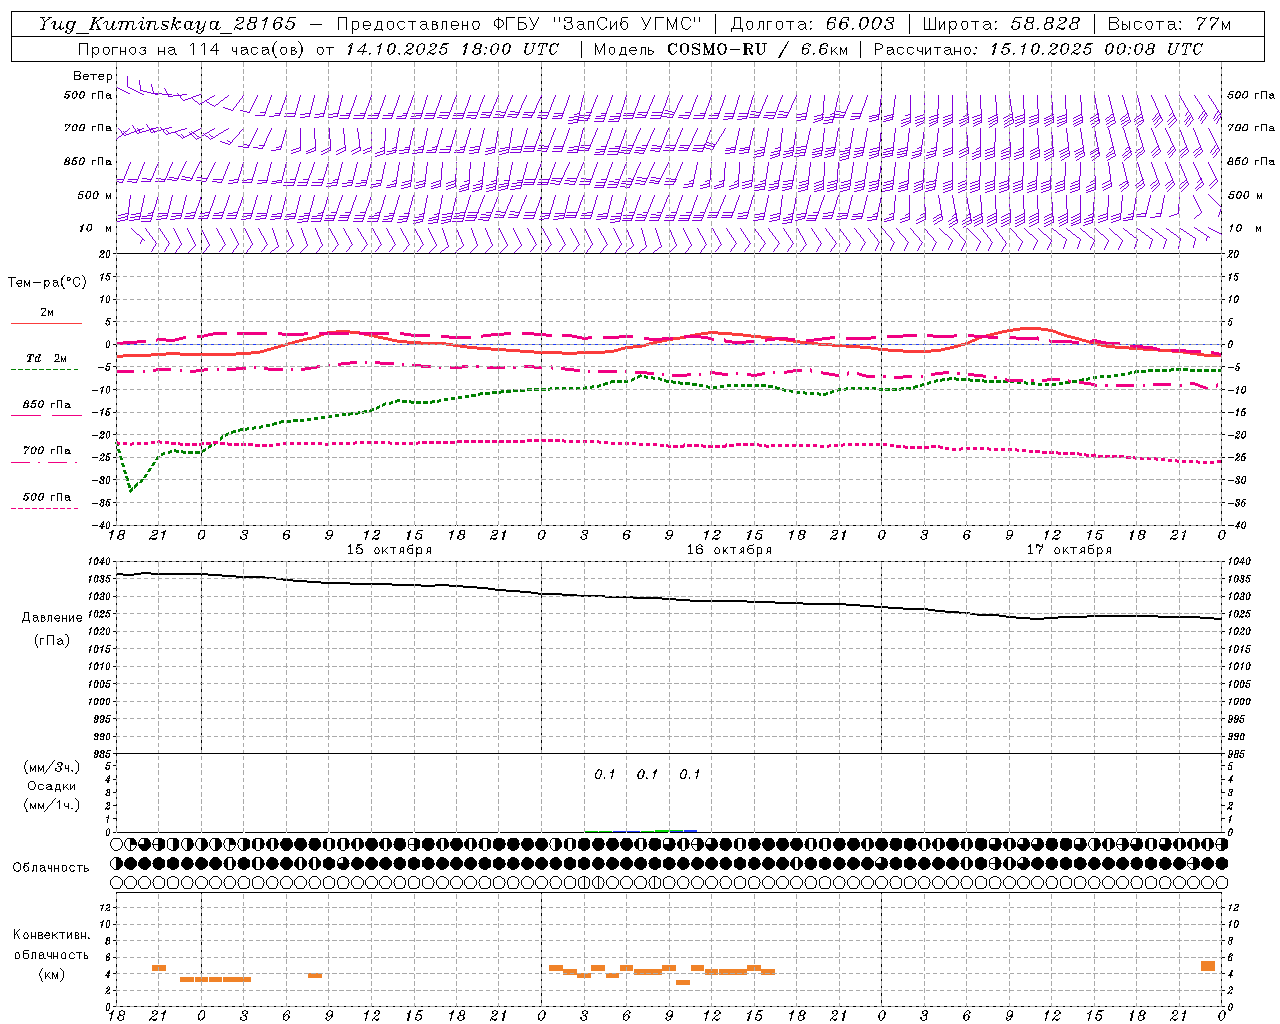Click the 985 value on left pressure axis
This screenshot has height=1024, width=1280.
pyautogui.click(x=101, y=754)
